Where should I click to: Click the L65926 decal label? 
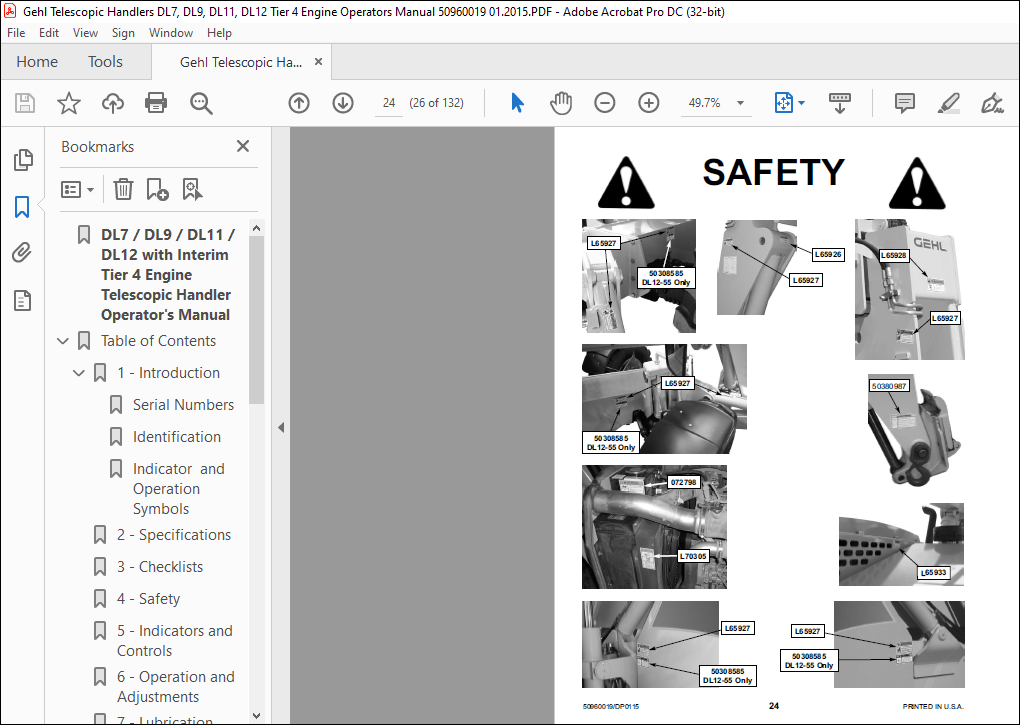pyautogui.click(x=828, y=254)
